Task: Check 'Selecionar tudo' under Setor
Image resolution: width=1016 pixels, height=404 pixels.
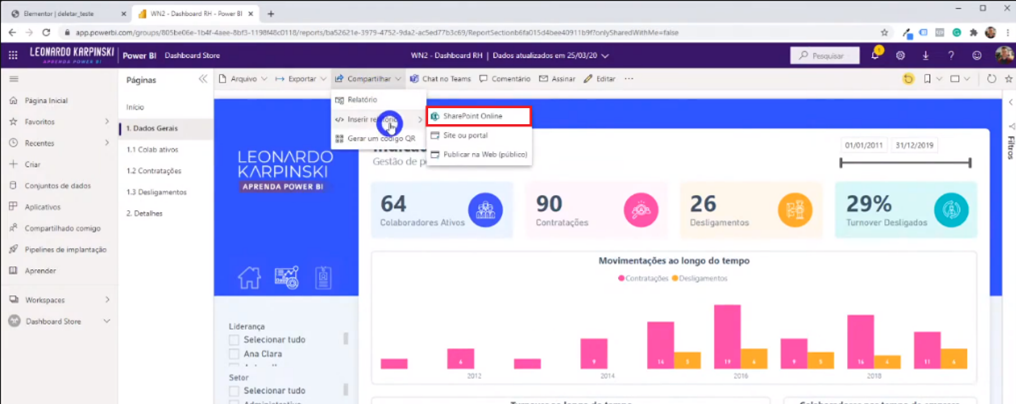Action: [234, 391]
